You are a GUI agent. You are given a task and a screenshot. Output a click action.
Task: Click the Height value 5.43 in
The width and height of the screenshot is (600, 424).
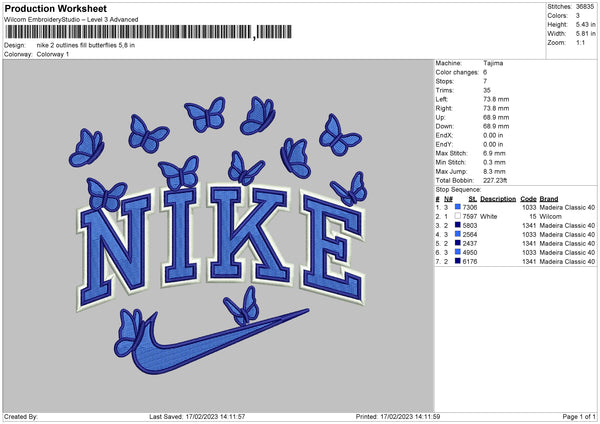[x=585, y=24]
